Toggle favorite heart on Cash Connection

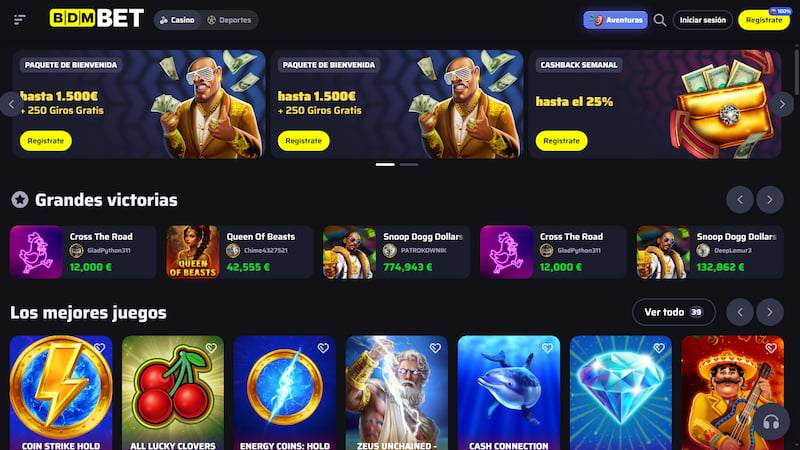pos(547,348)
